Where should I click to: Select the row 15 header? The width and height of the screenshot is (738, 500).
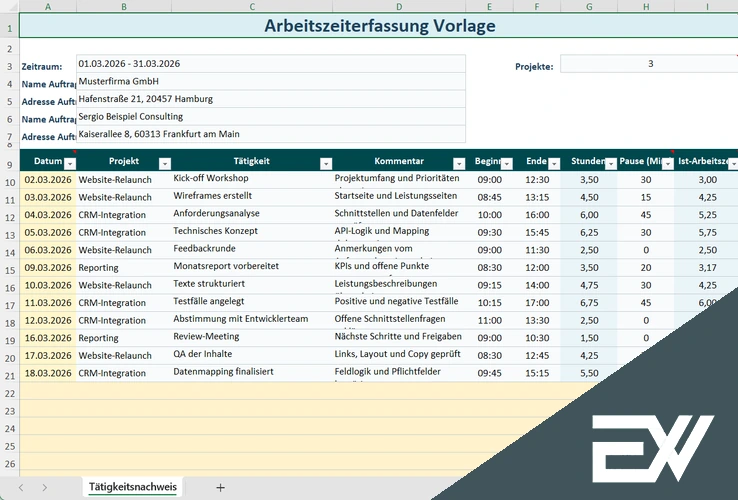pos(9,268)
